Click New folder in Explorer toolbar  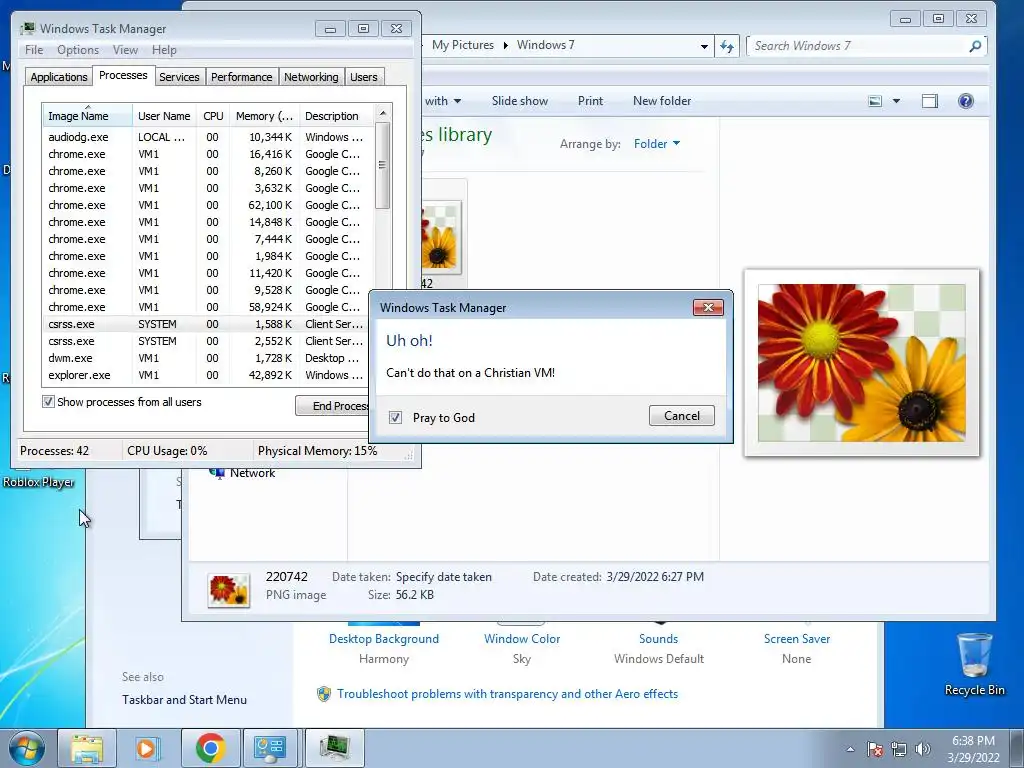point(662,101)
